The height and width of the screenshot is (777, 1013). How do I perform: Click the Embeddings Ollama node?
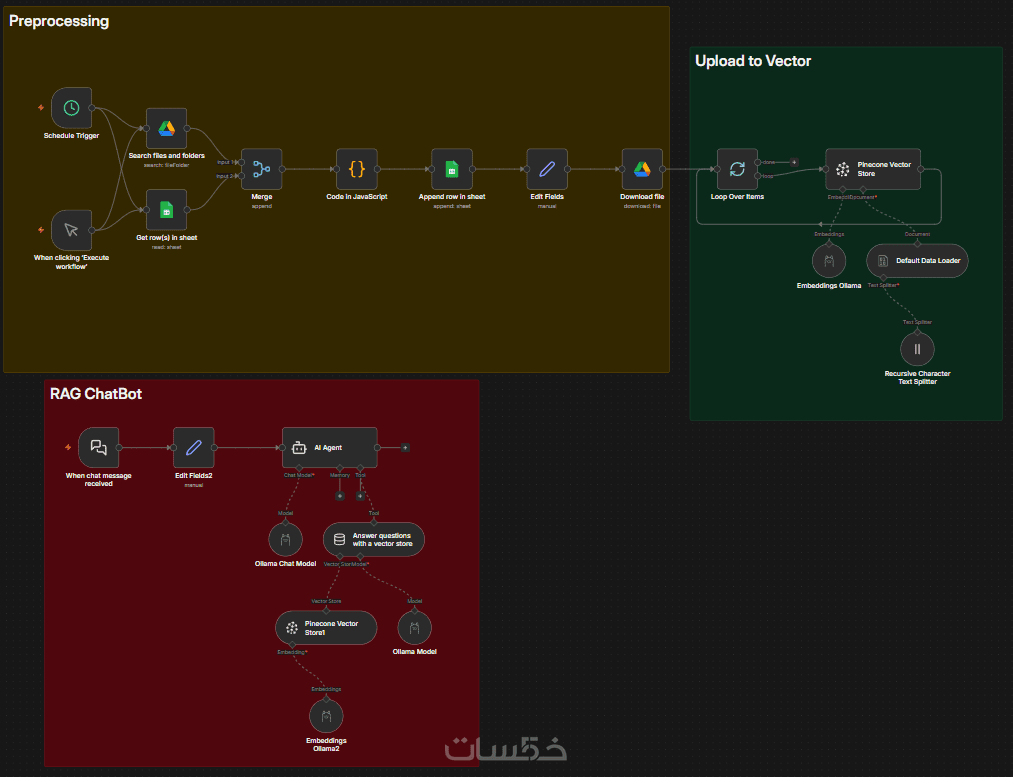pyautogui.click(x=829, y=261)
